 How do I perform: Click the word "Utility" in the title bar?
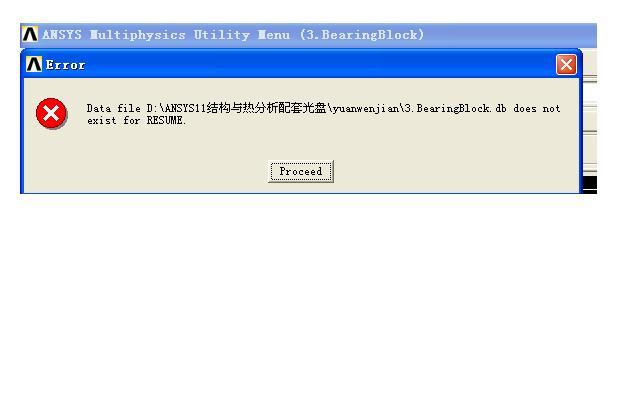pyautogui.click(x=222, y=35)
